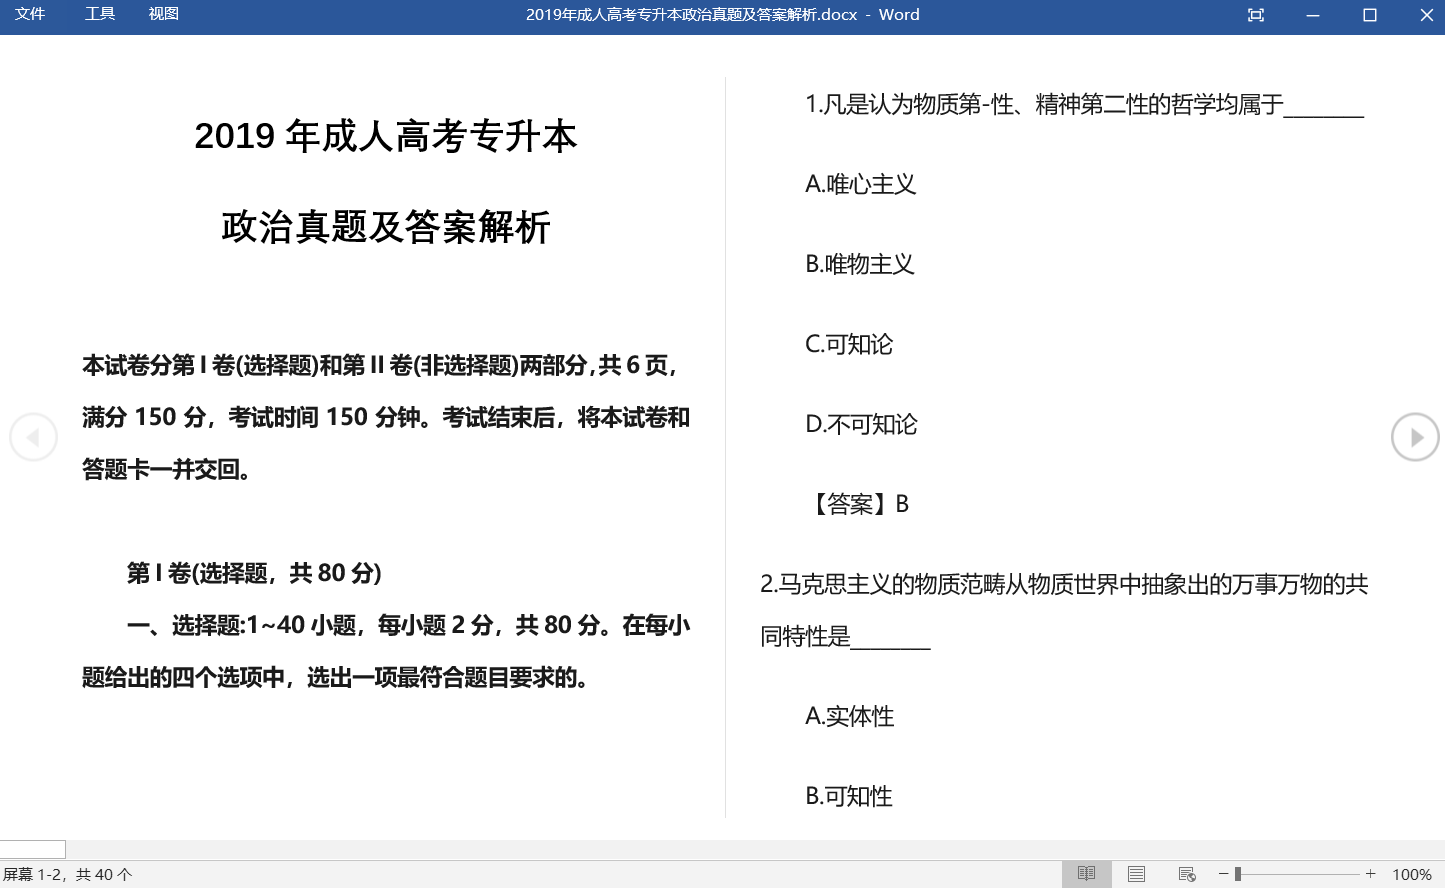Minimize the Word window
1445x888 pixels.
[x=1313, y=15]
